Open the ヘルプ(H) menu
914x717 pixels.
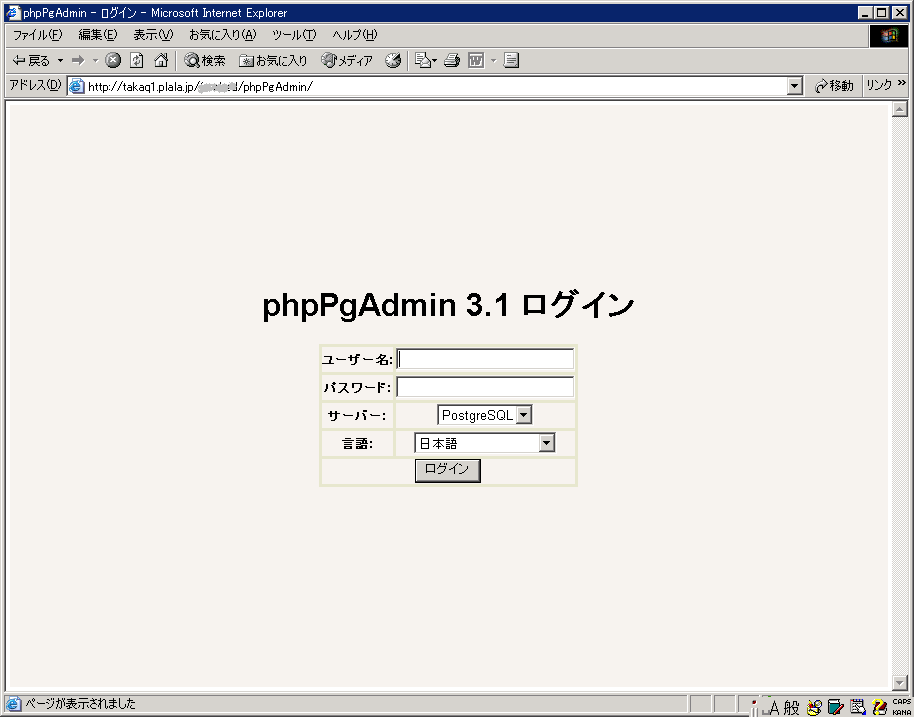coord(355,35)
